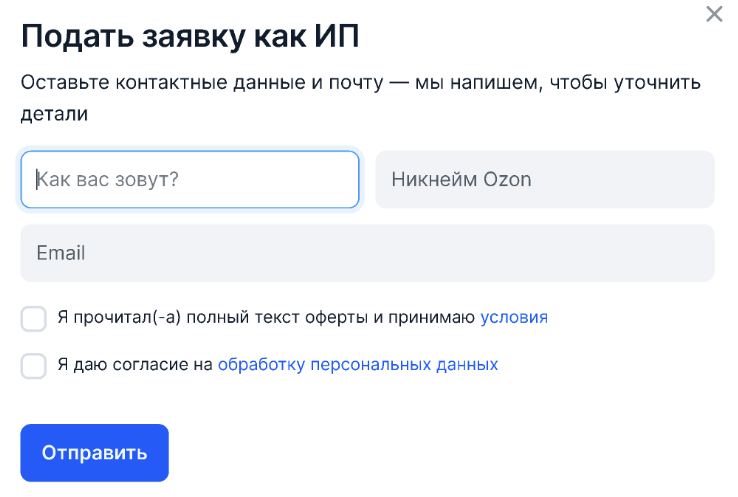Image resolution: width=738 pixels, height=497 pixels.
Task: Enable the personal data consent checkbox
Action: tap(34, 366)
